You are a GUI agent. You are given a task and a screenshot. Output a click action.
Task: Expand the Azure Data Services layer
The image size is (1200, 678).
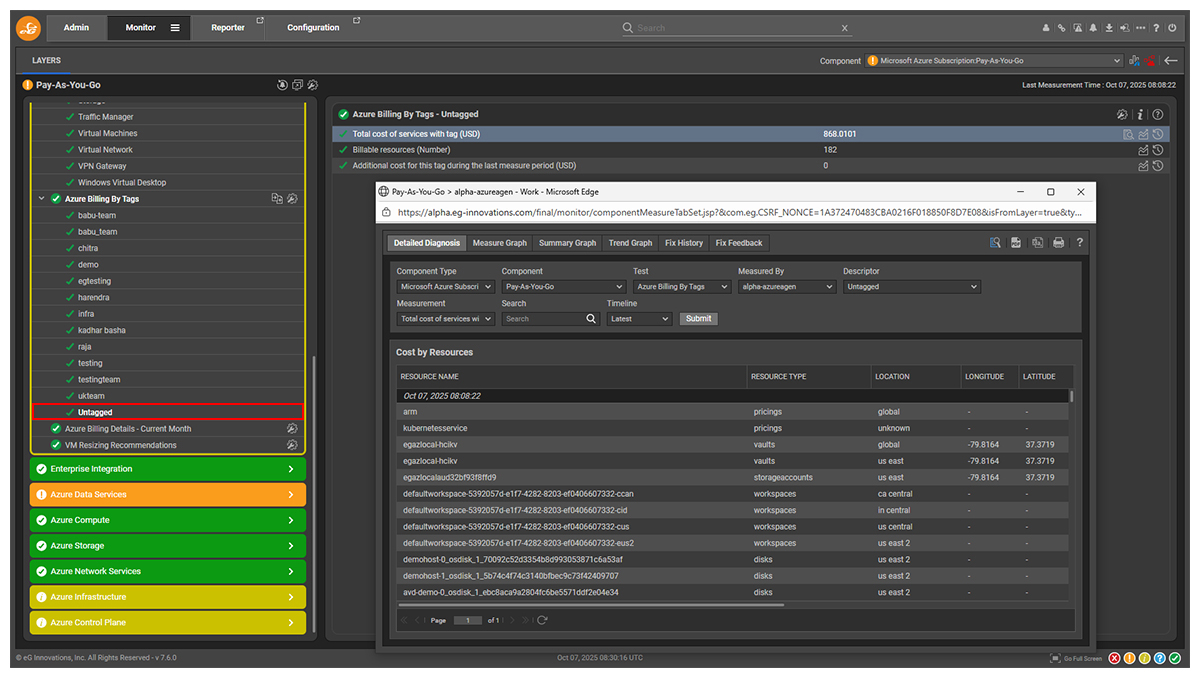[x=290, y=495]
